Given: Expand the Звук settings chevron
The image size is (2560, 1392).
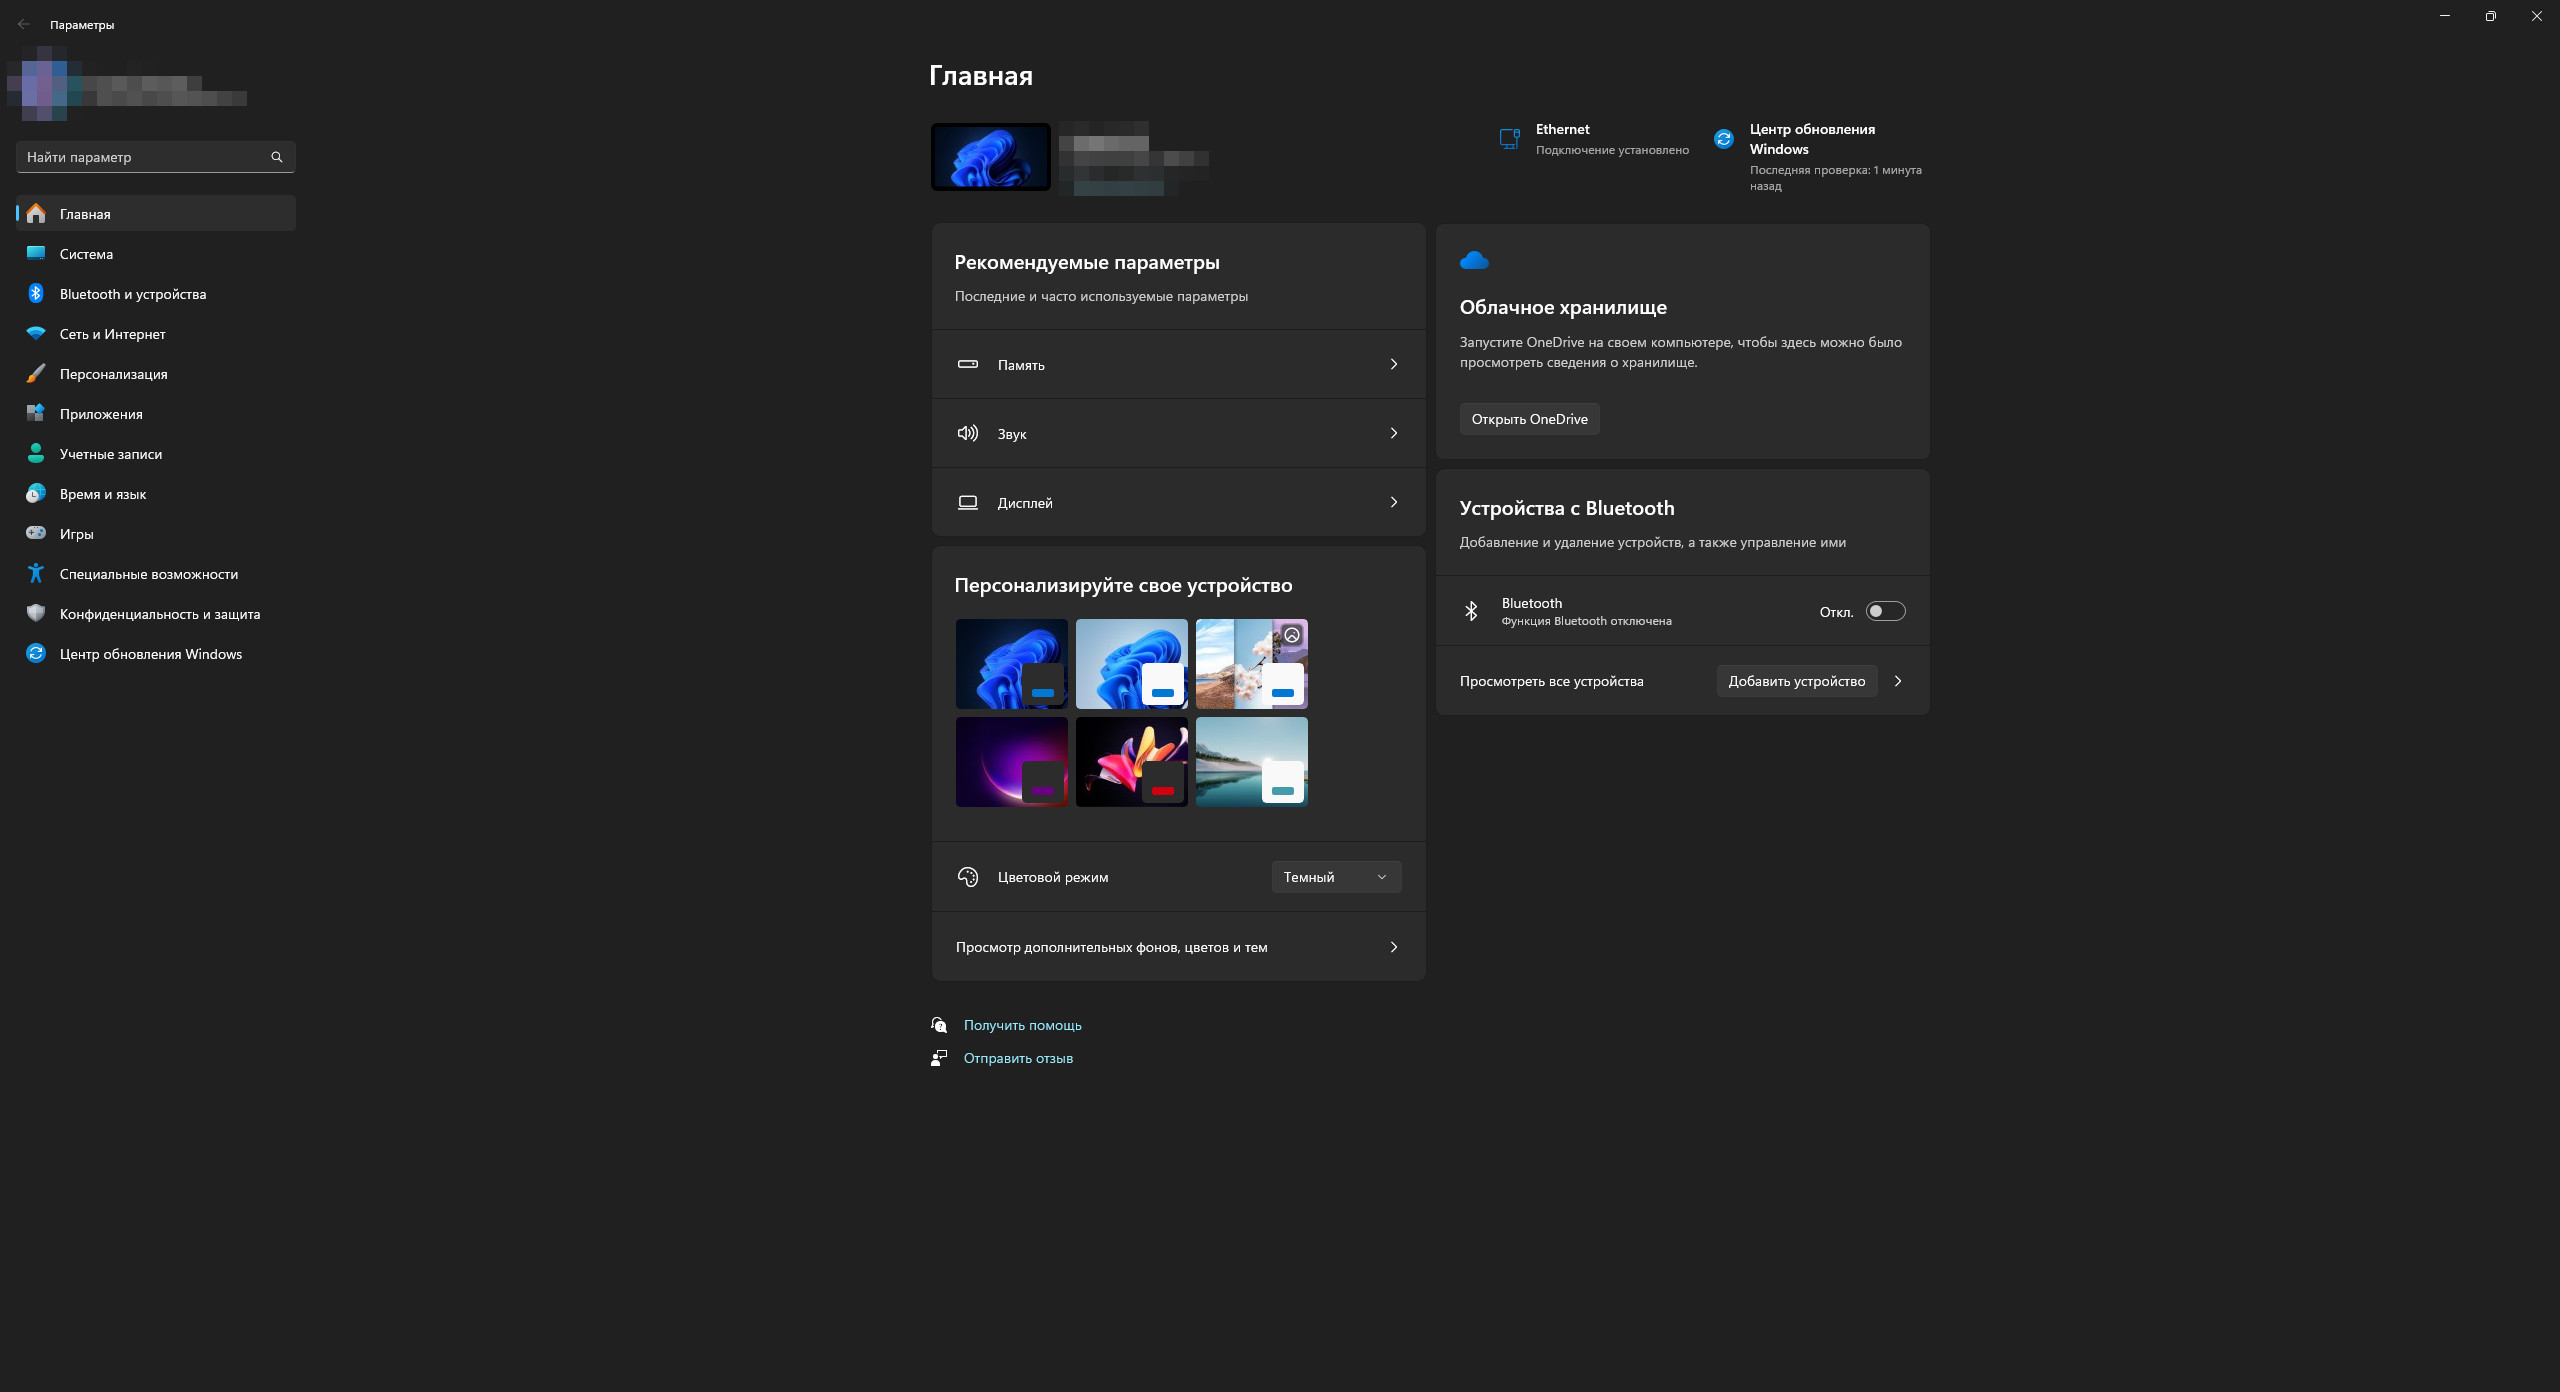Looking at the screenshot, I should pos(1393,433).
